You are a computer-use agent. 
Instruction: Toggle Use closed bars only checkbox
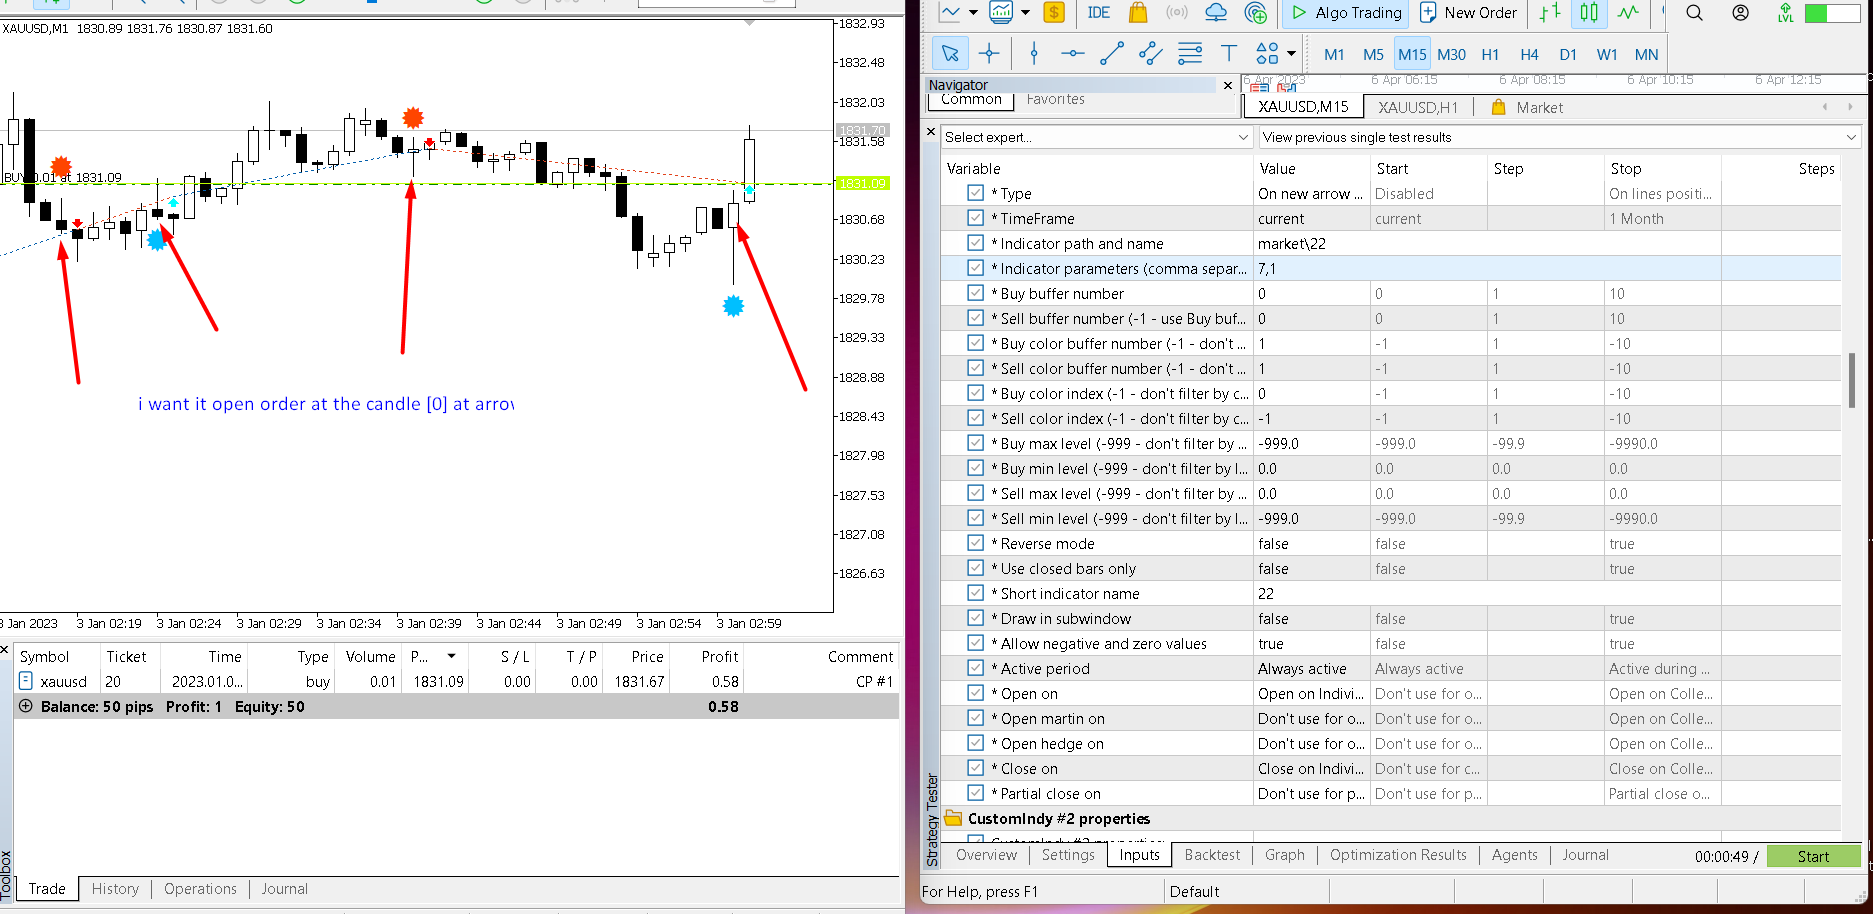[976, 568]
